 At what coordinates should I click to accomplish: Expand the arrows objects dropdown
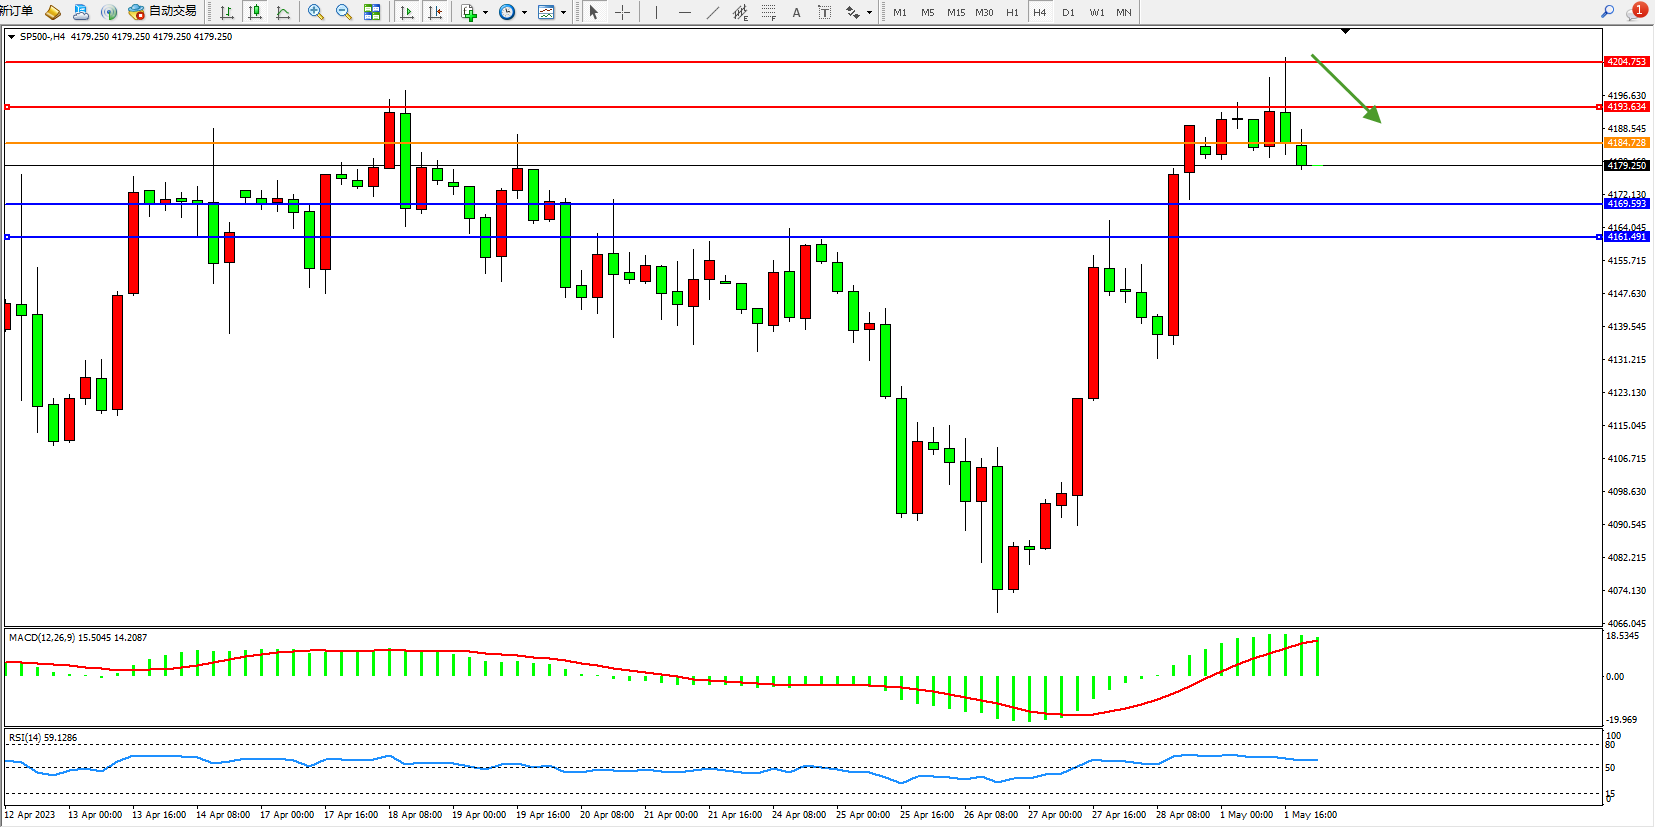(x=869, y=13)
